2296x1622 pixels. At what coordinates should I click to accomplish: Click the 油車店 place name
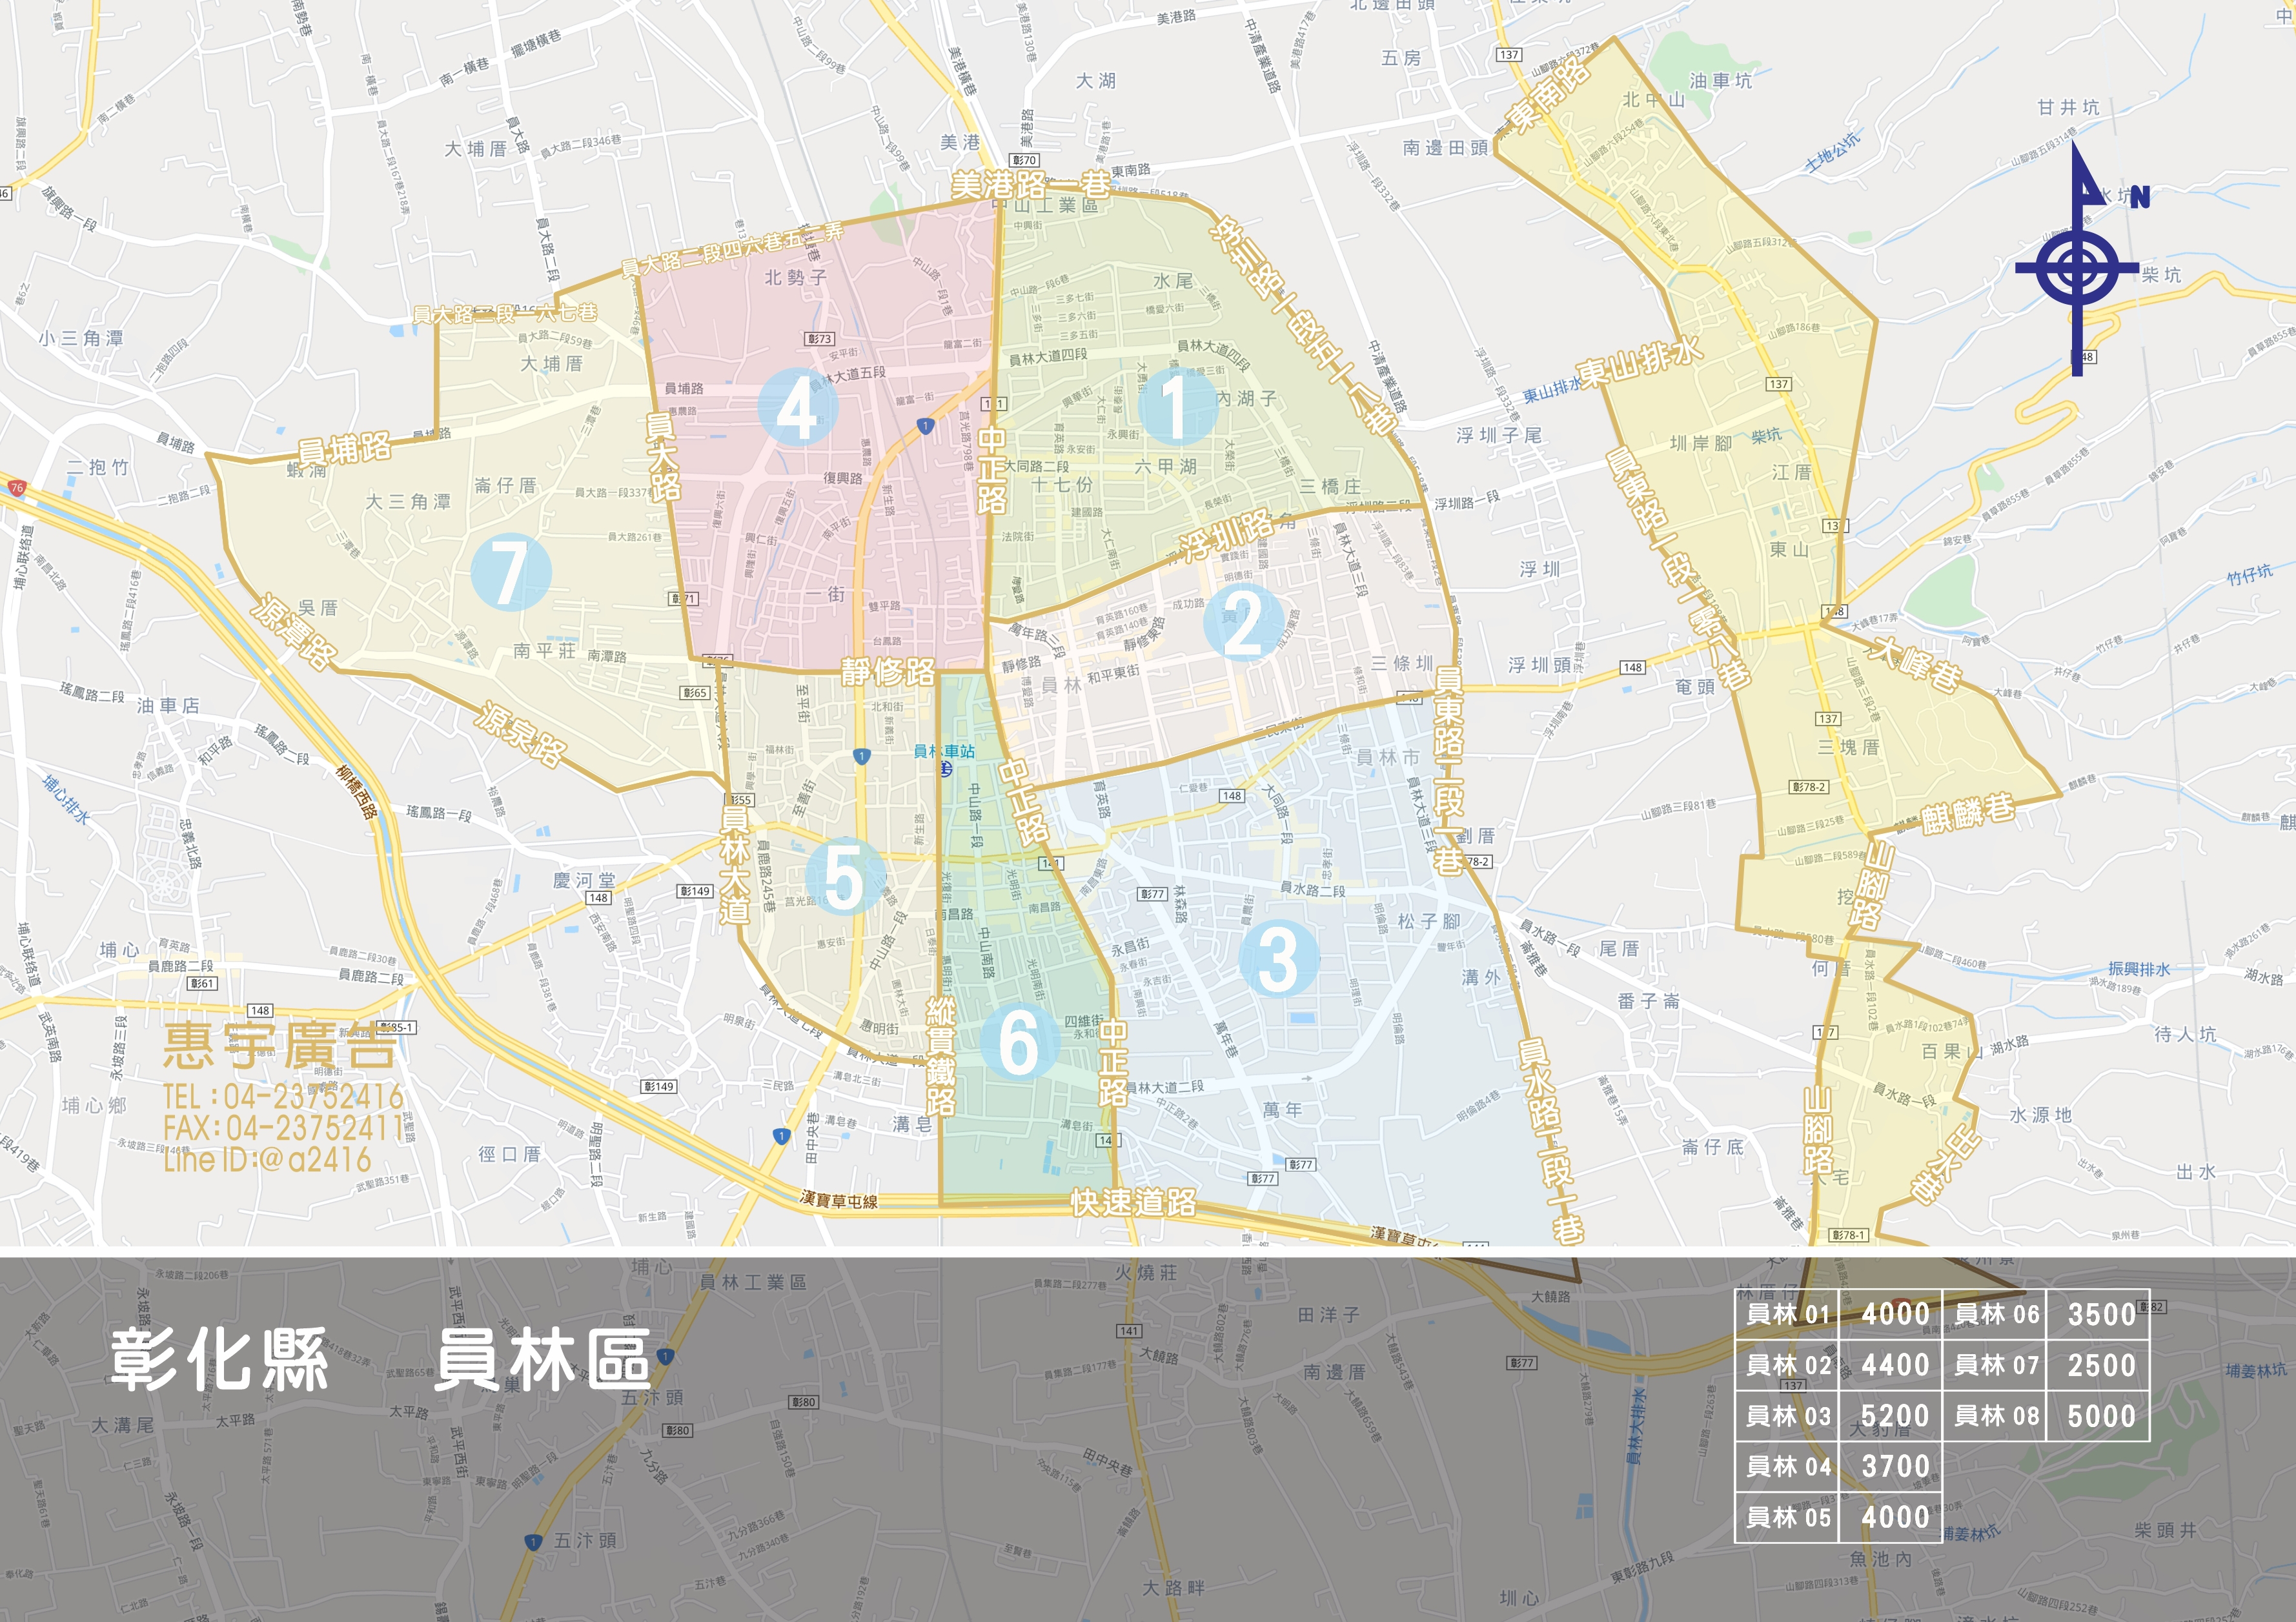coord(168,705)
